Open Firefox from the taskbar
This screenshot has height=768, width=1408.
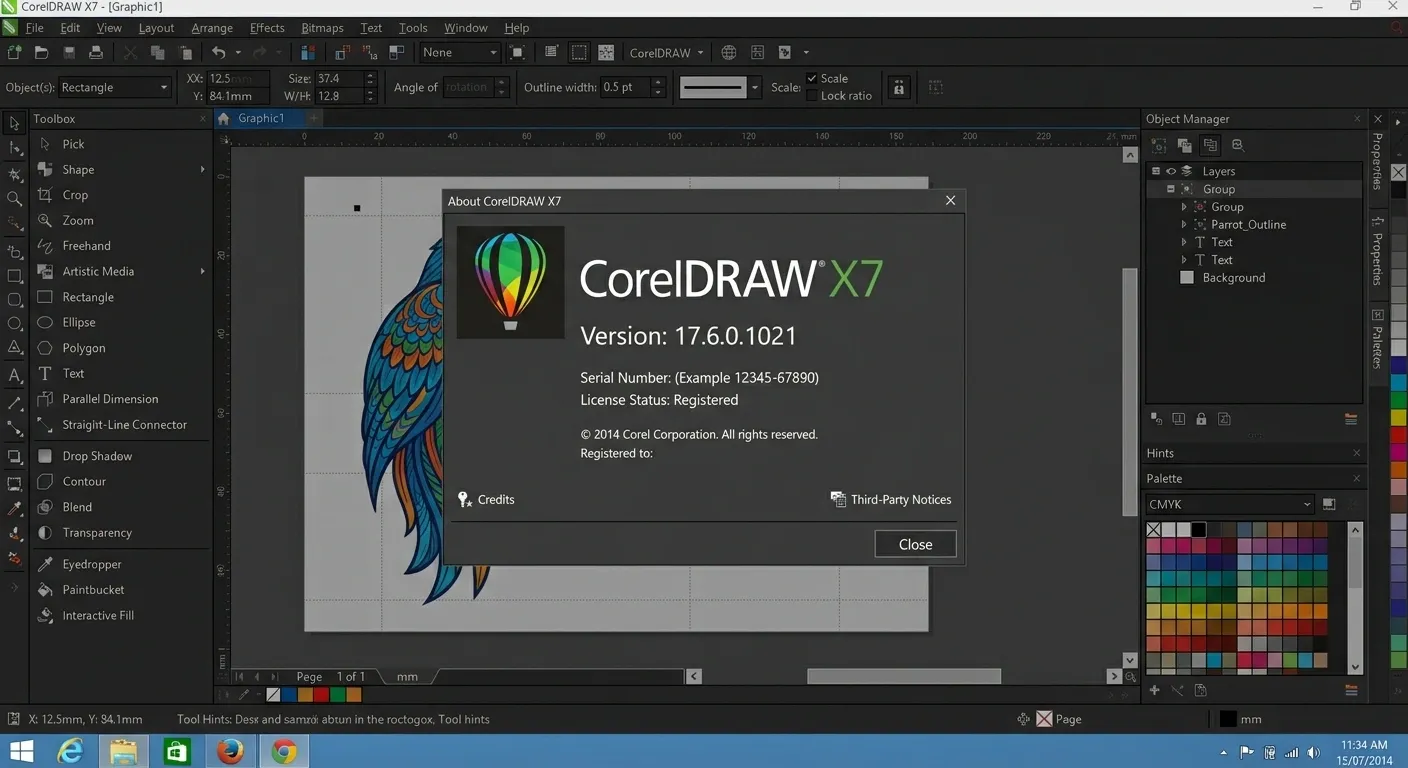(x=230, y=751)
